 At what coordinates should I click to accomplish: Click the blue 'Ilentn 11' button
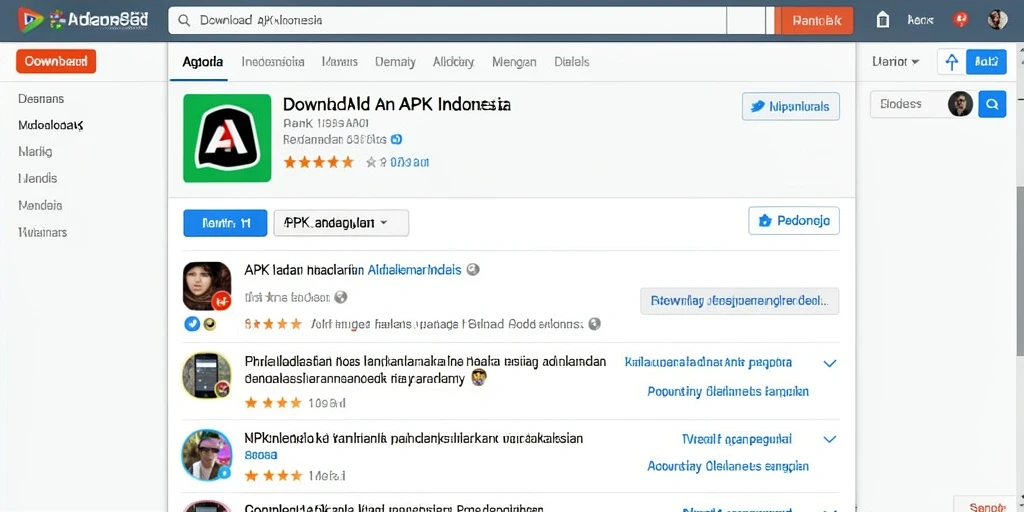click(225, 223)
